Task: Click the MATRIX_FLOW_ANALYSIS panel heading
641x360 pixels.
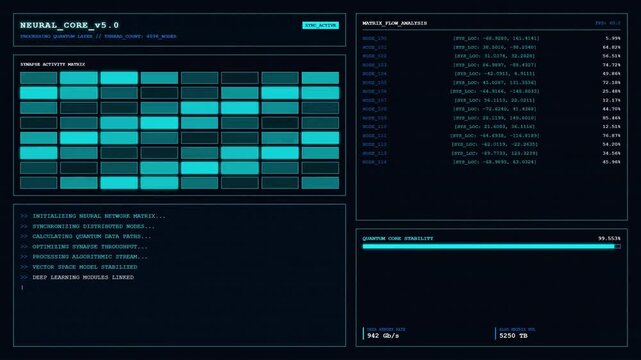Action: (394, 23)
